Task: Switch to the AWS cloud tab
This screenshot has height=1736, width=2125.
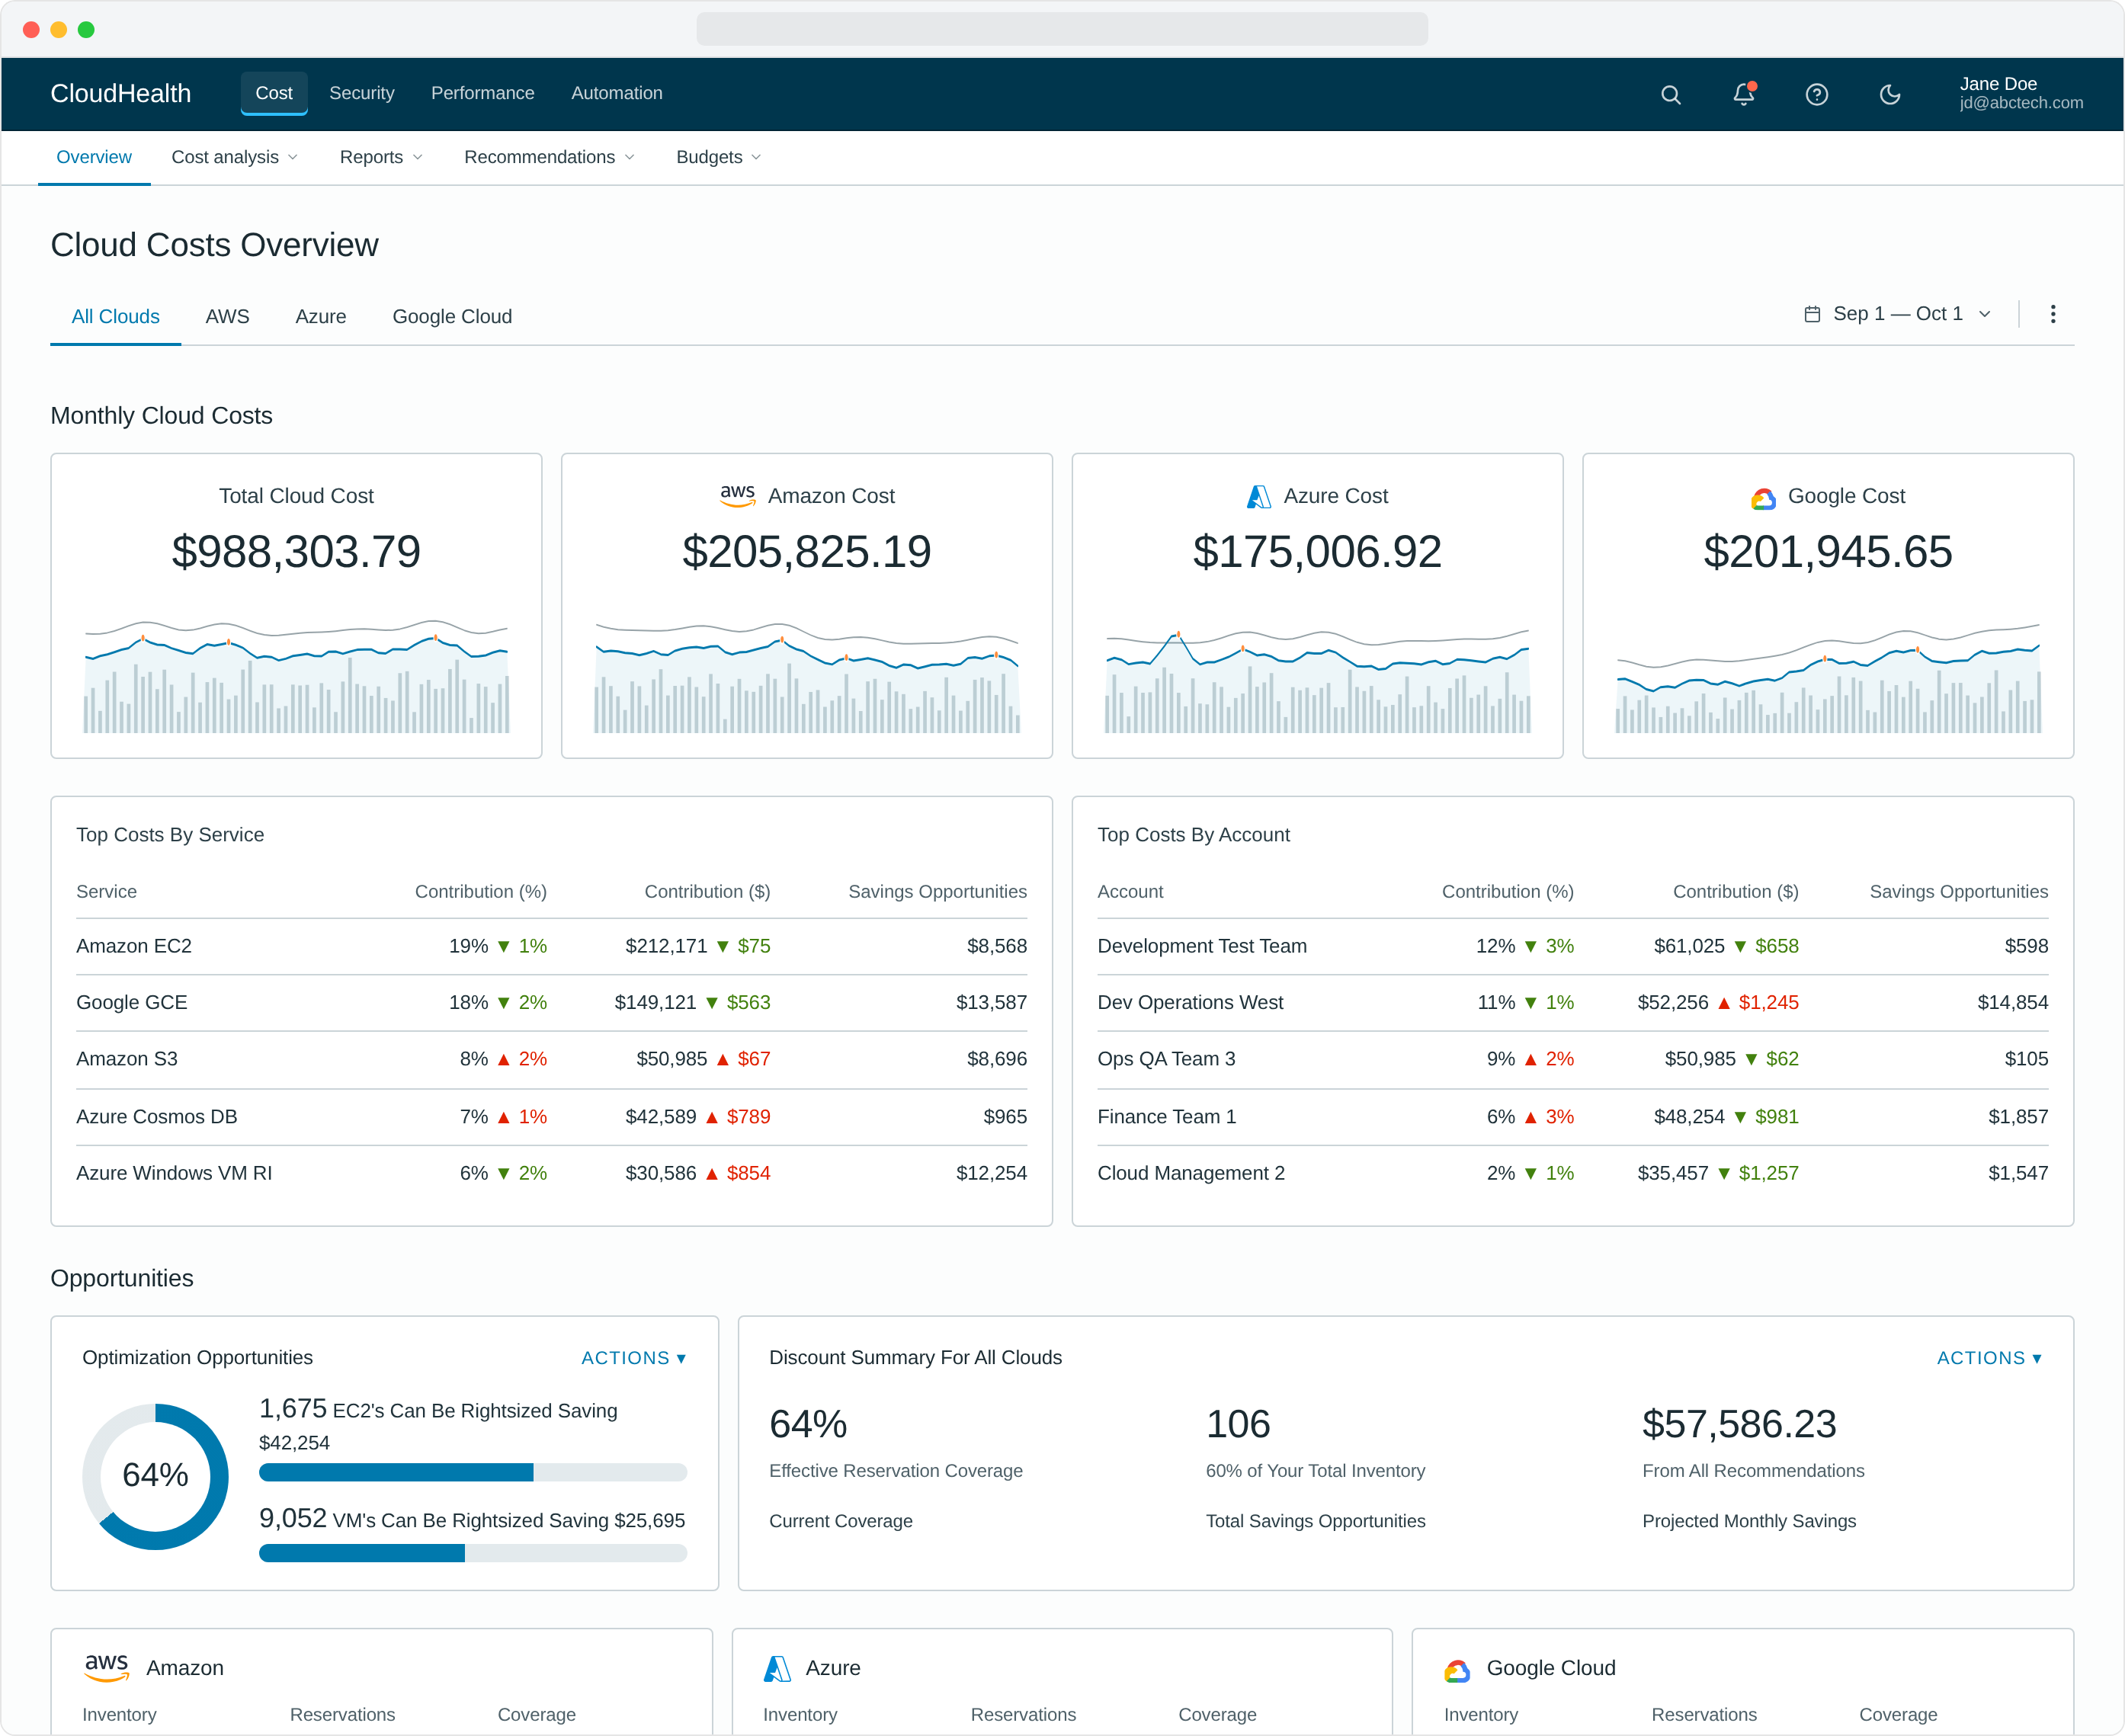Action: [x=227, y=316]
